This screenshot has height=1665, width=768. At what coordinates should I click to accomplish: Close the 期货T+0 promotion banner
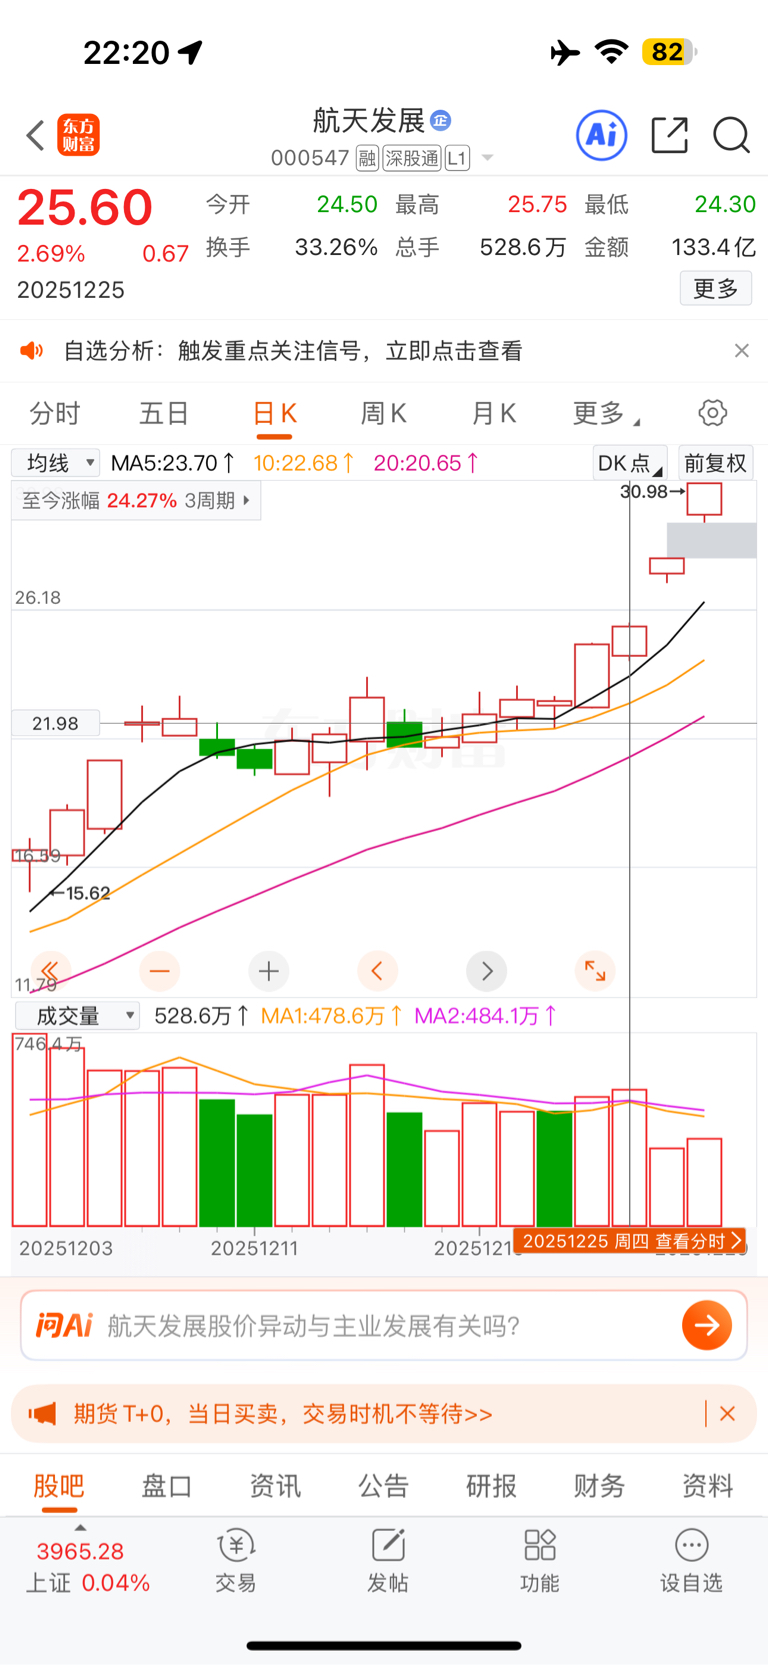coord(727,1413)
